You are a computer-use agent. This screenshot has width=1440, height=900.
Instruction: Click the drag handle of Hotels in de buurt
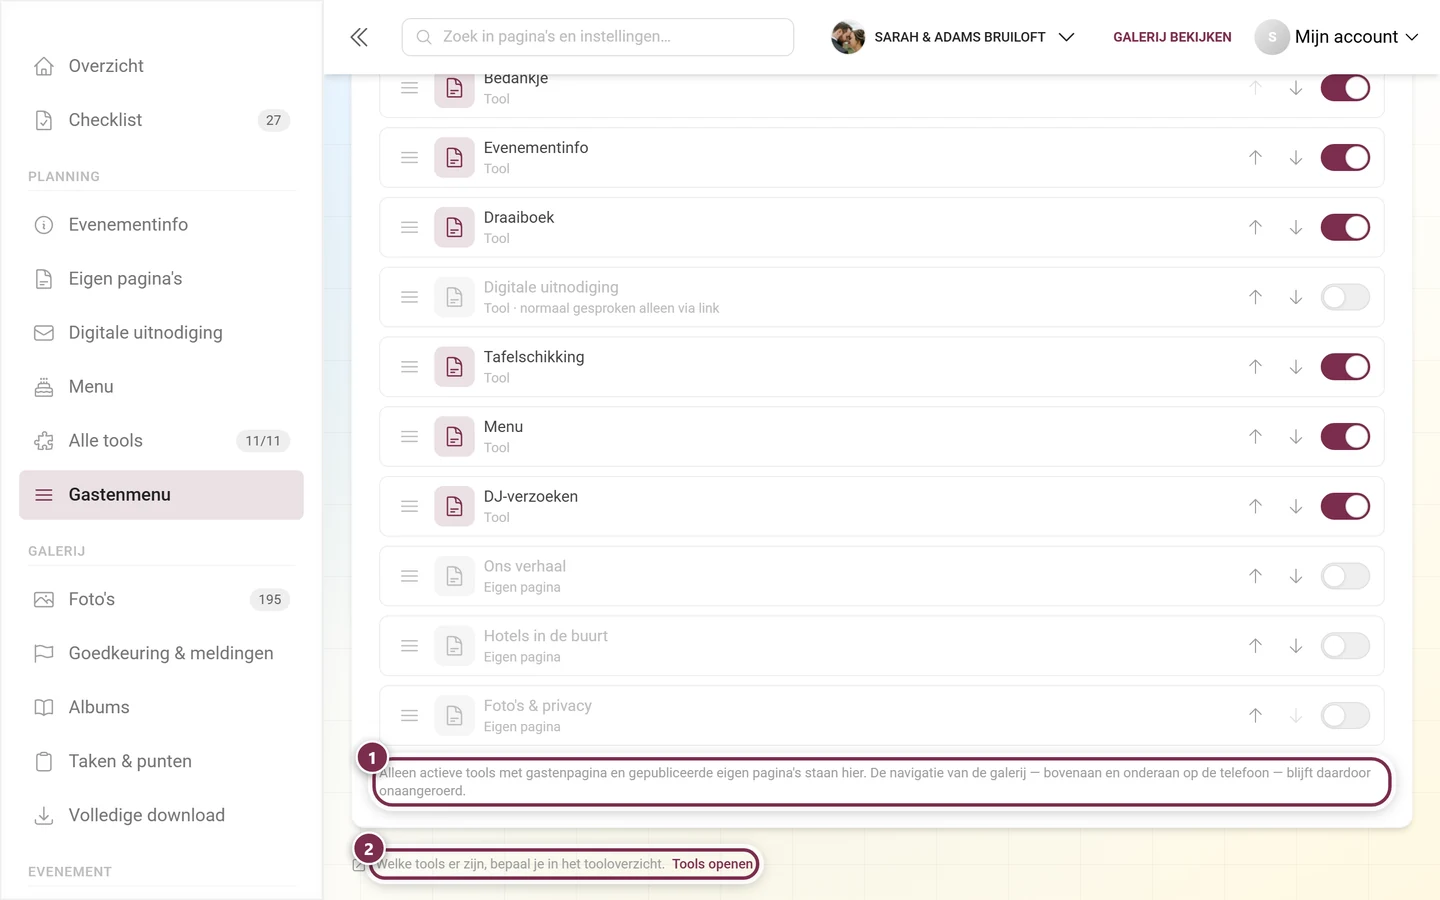click(409, 646)
